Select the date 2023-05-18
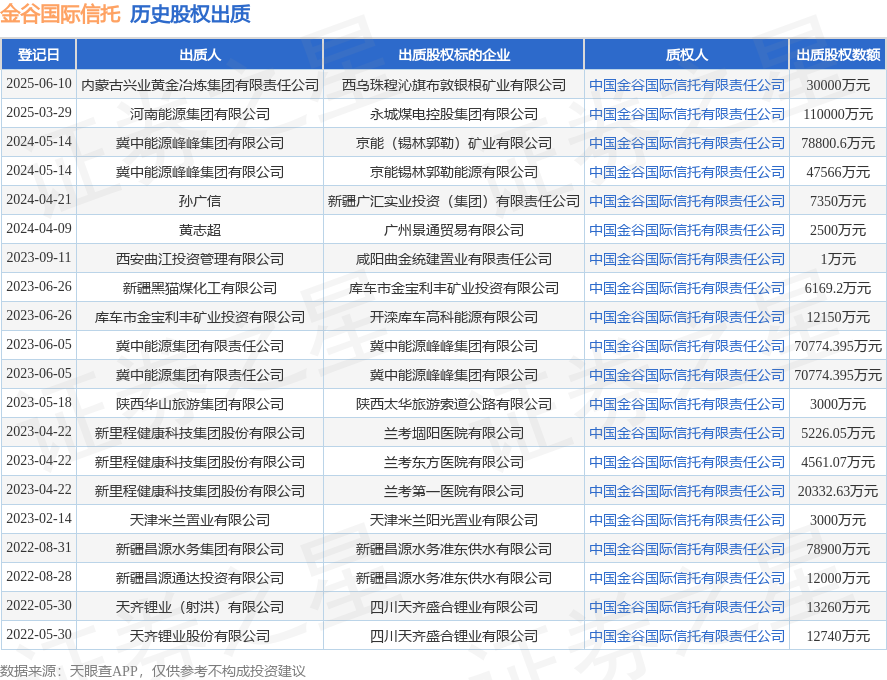This screenshot has width=887, height=680. click(39, 403)
